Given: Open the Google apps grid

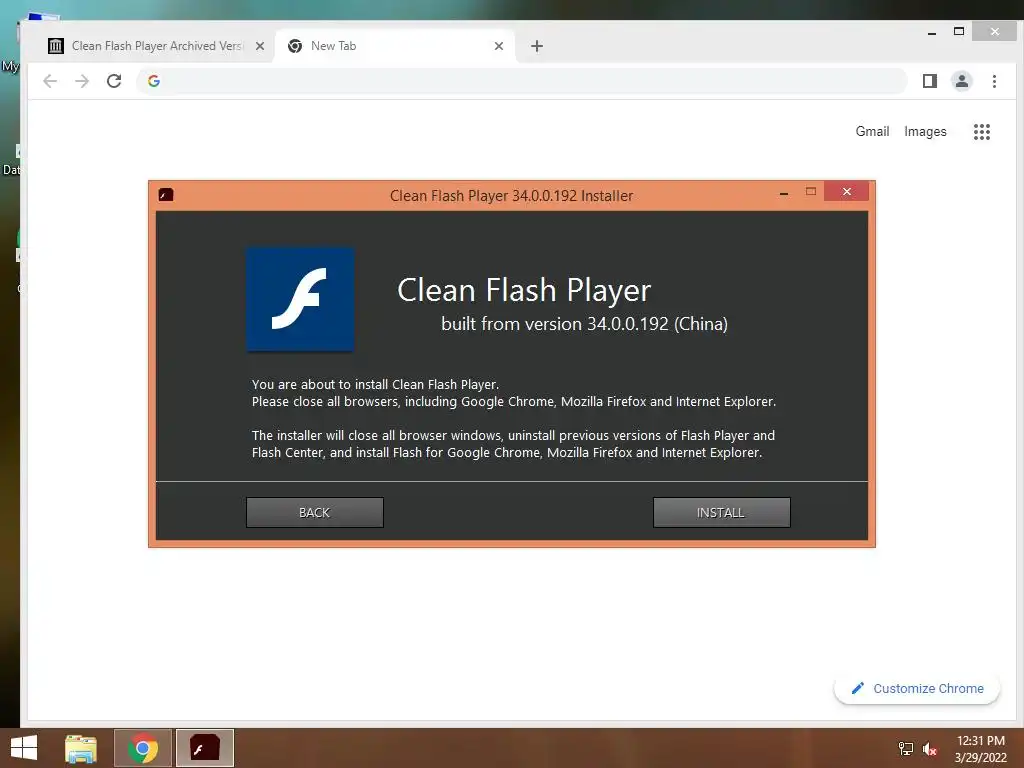Looking at the screenshot, I should pyautogui.click(x=982, y=132).
